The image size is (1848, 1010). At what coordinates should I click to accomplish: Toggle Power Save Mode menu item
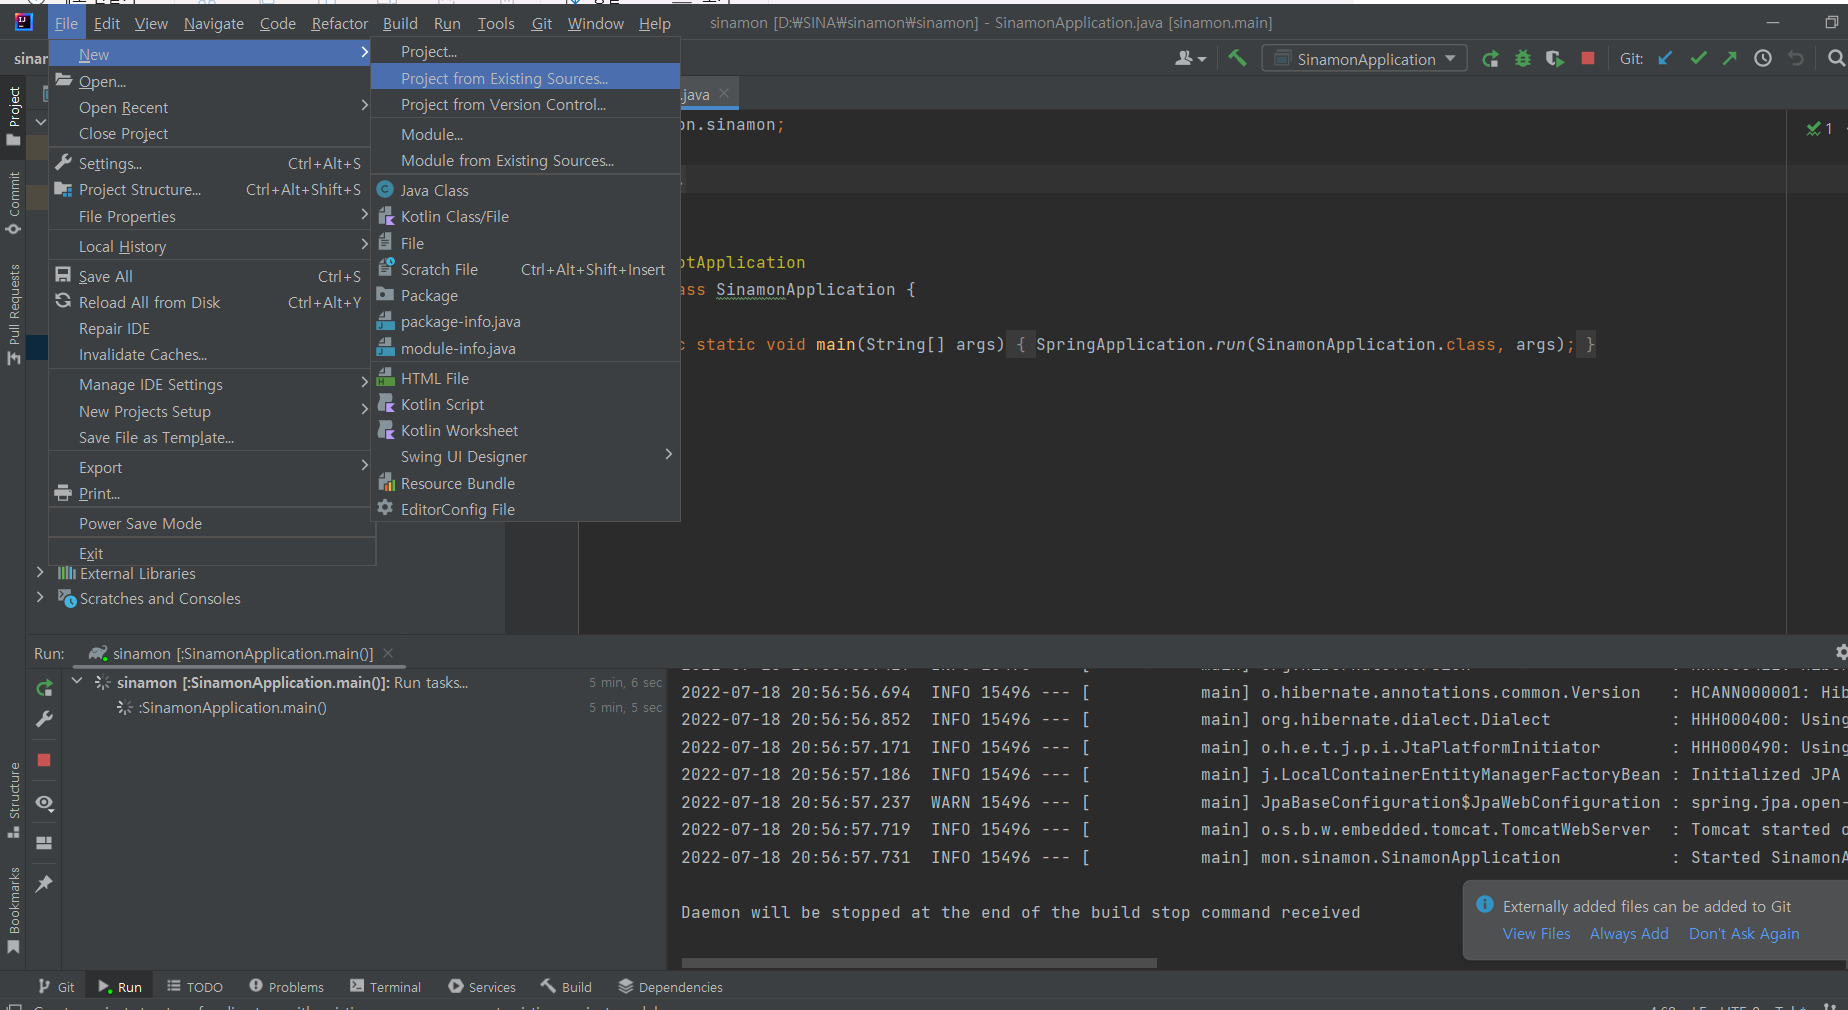[x=210, y=523]
